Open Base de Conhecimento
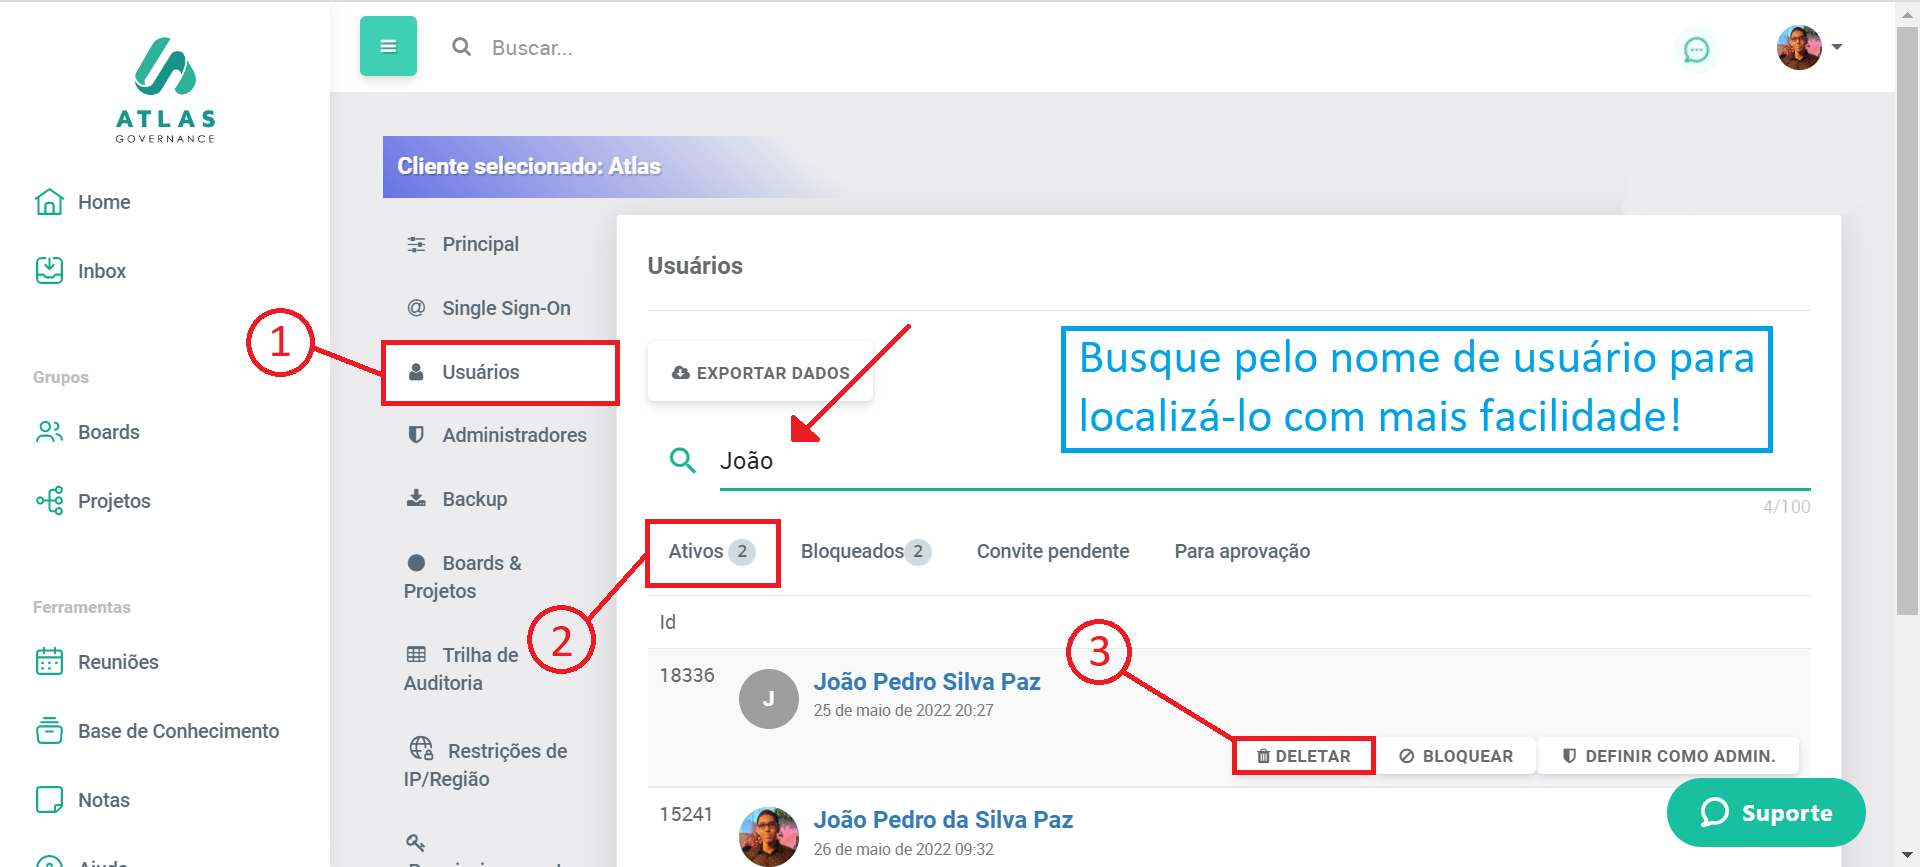 (x=177, y=731)
